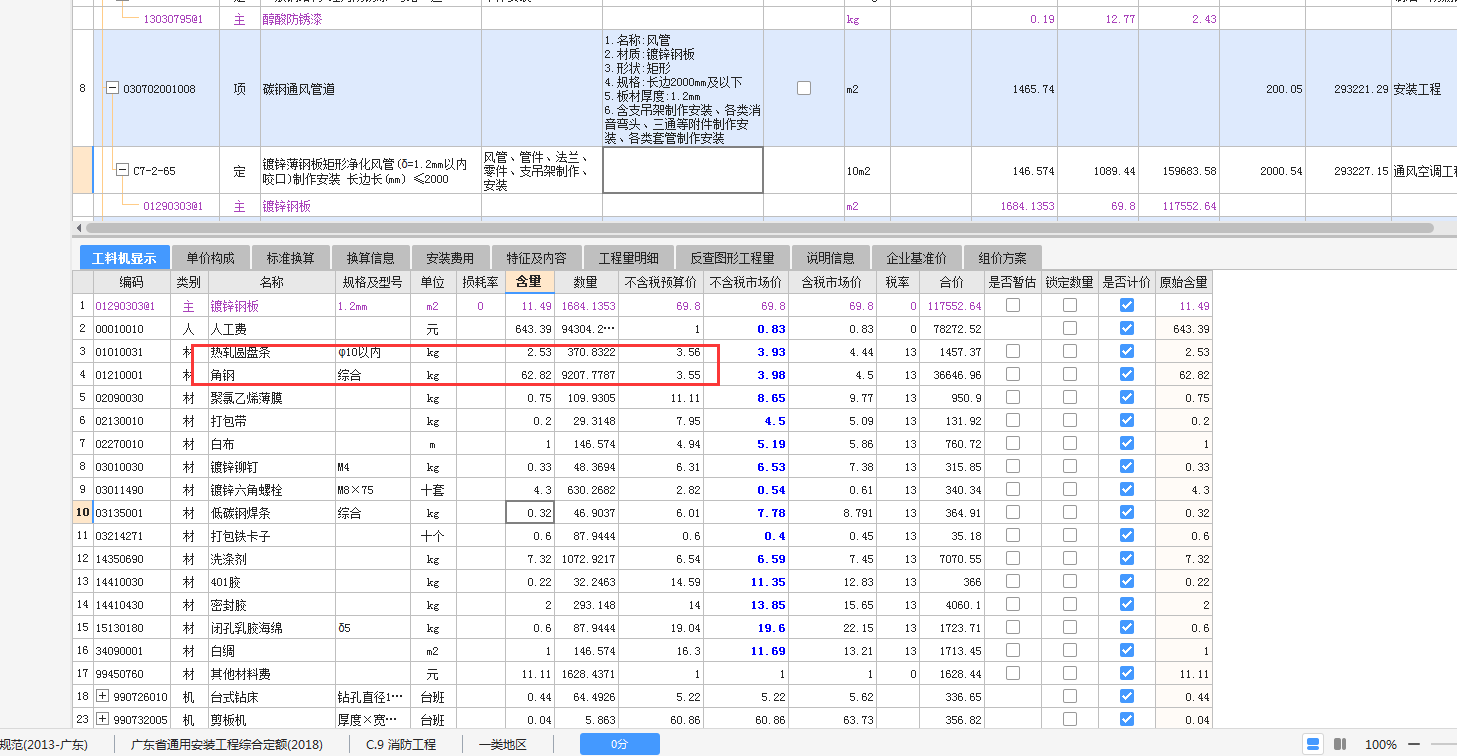Click 一类地区 in status bar
The image size is (1457, 756).
click(502, 744)
